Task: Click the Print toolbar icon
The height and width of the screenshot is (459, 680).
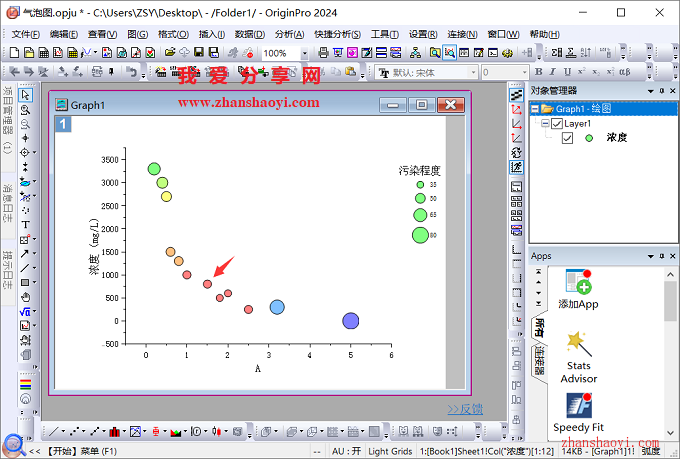Action: tap(323, 53)
